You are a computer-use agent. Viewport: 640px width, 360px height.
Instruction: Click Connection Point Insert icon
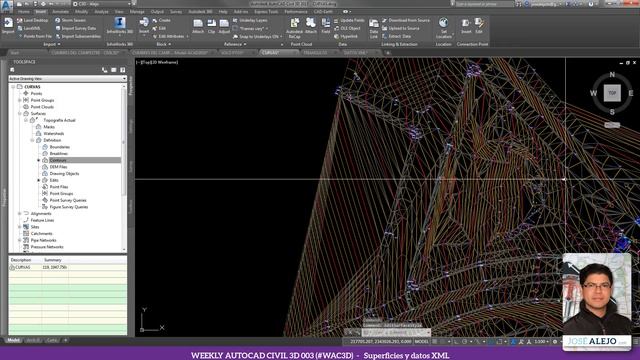click(x=466, y=23)
